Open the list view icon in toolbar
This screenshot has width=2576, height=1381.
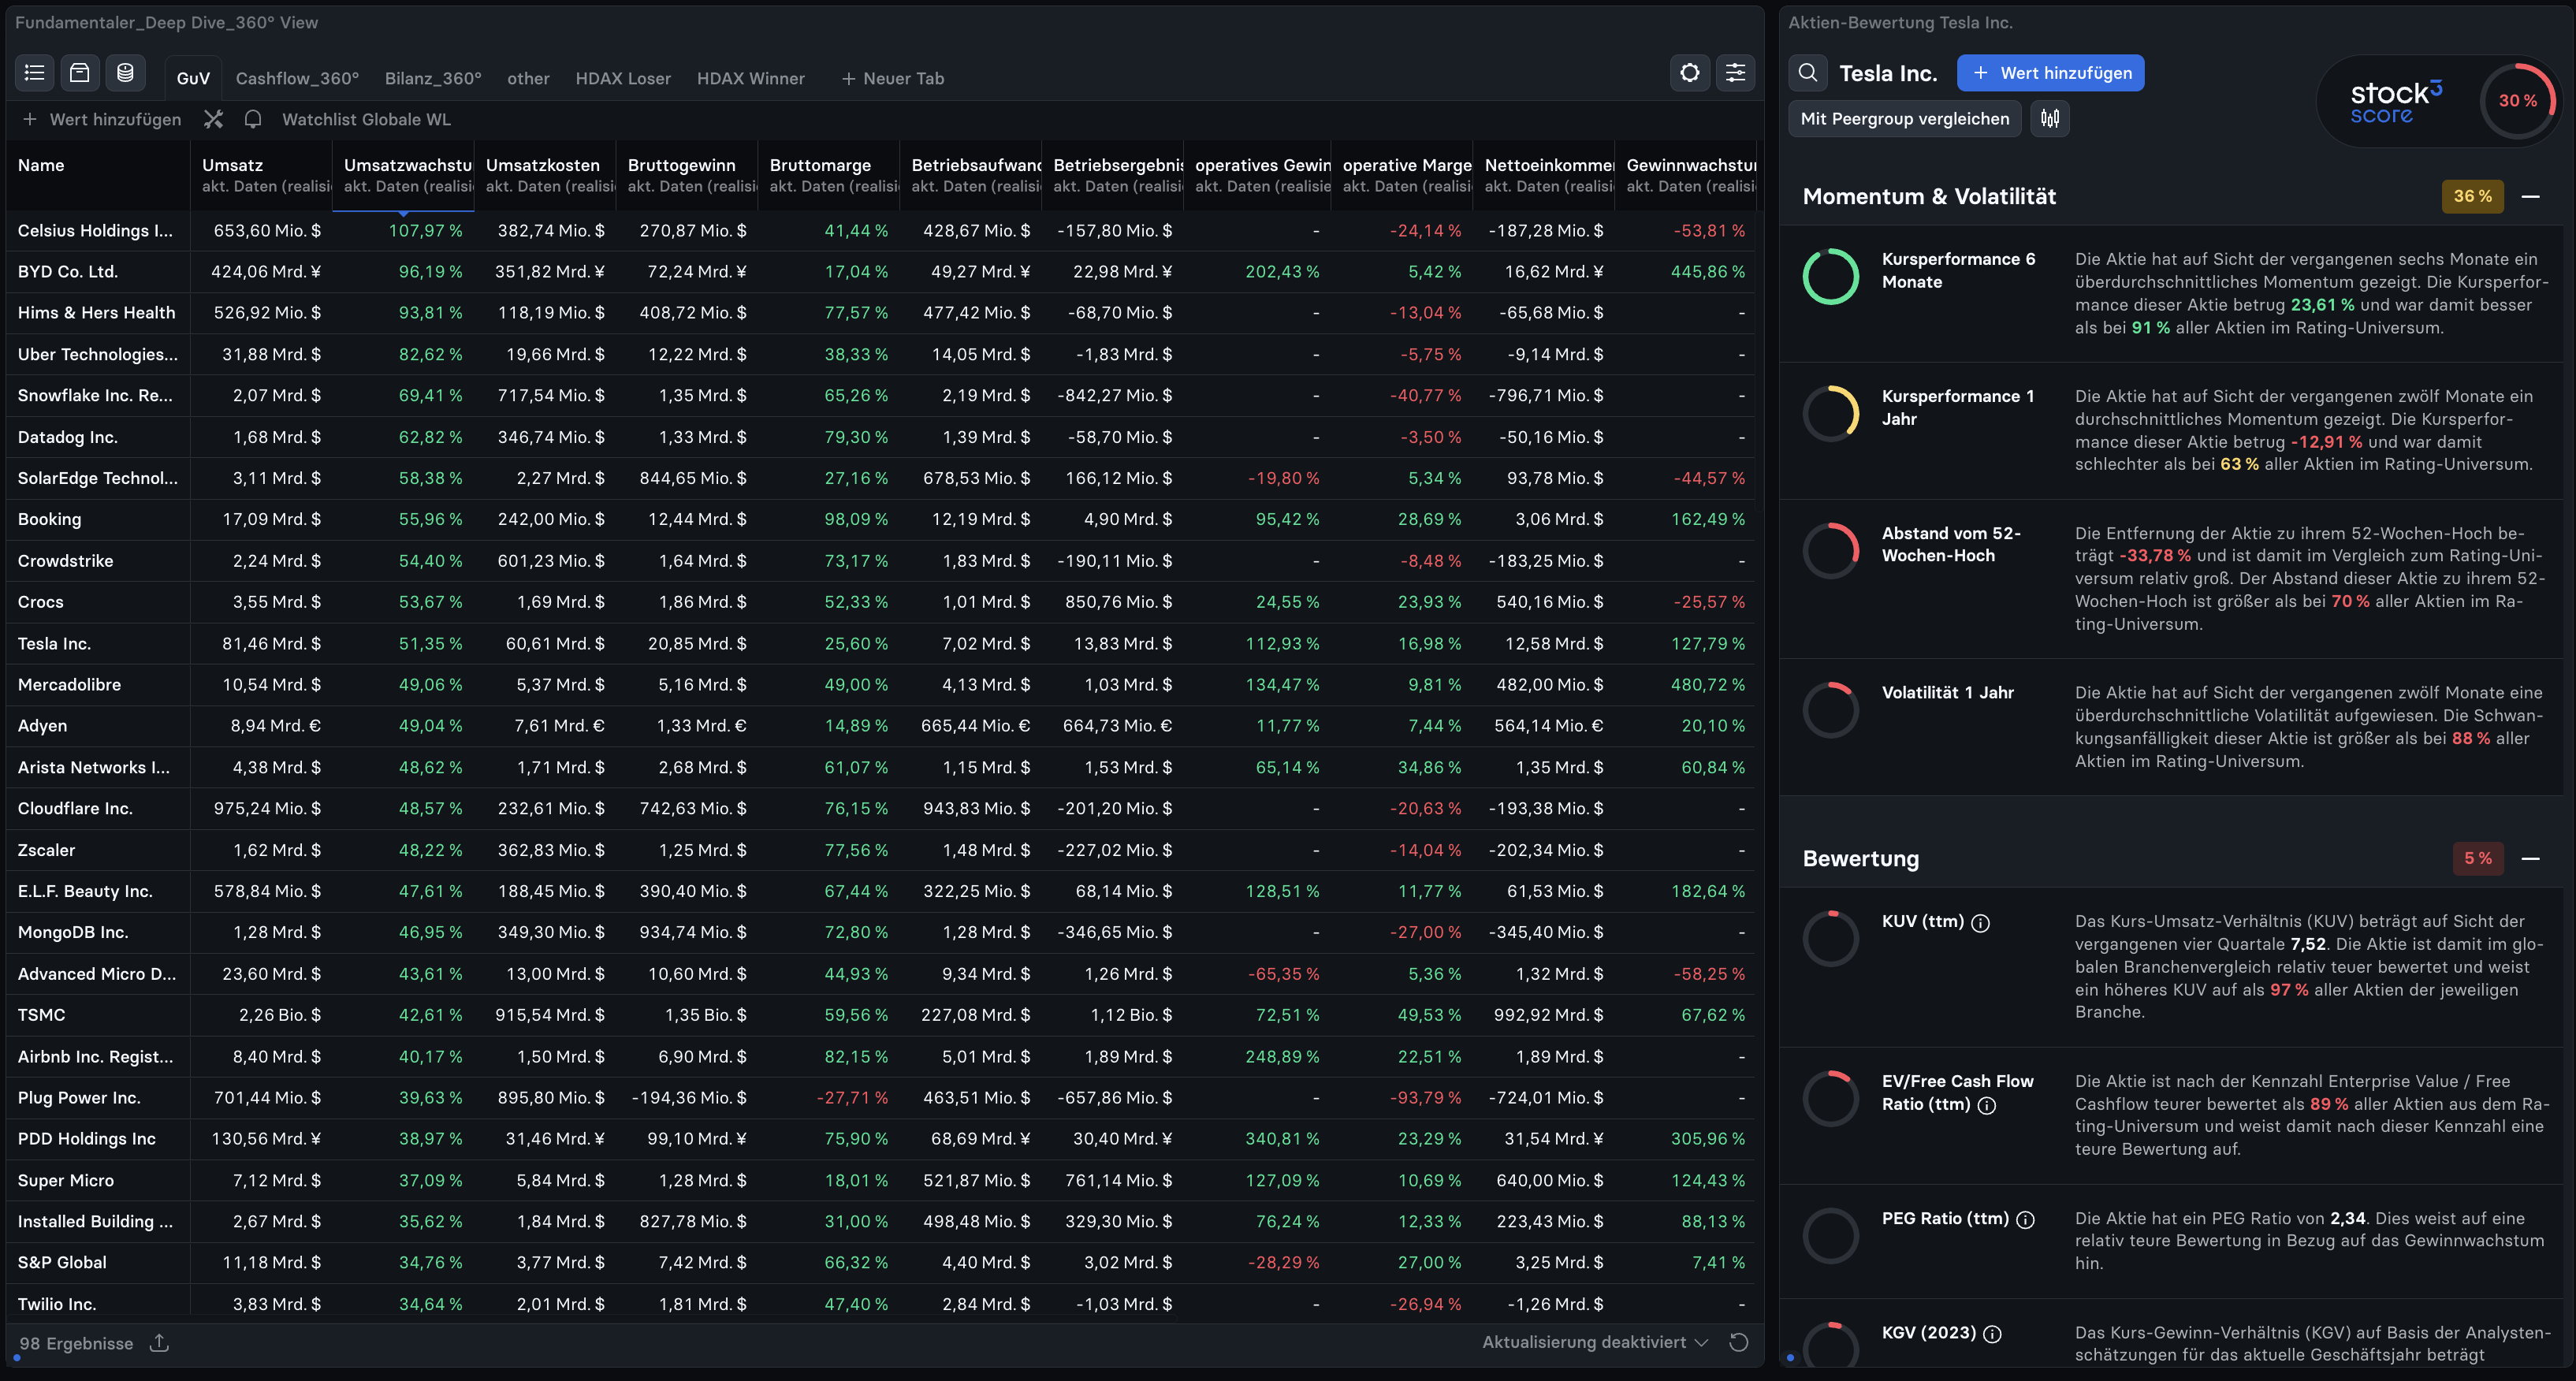35,73
